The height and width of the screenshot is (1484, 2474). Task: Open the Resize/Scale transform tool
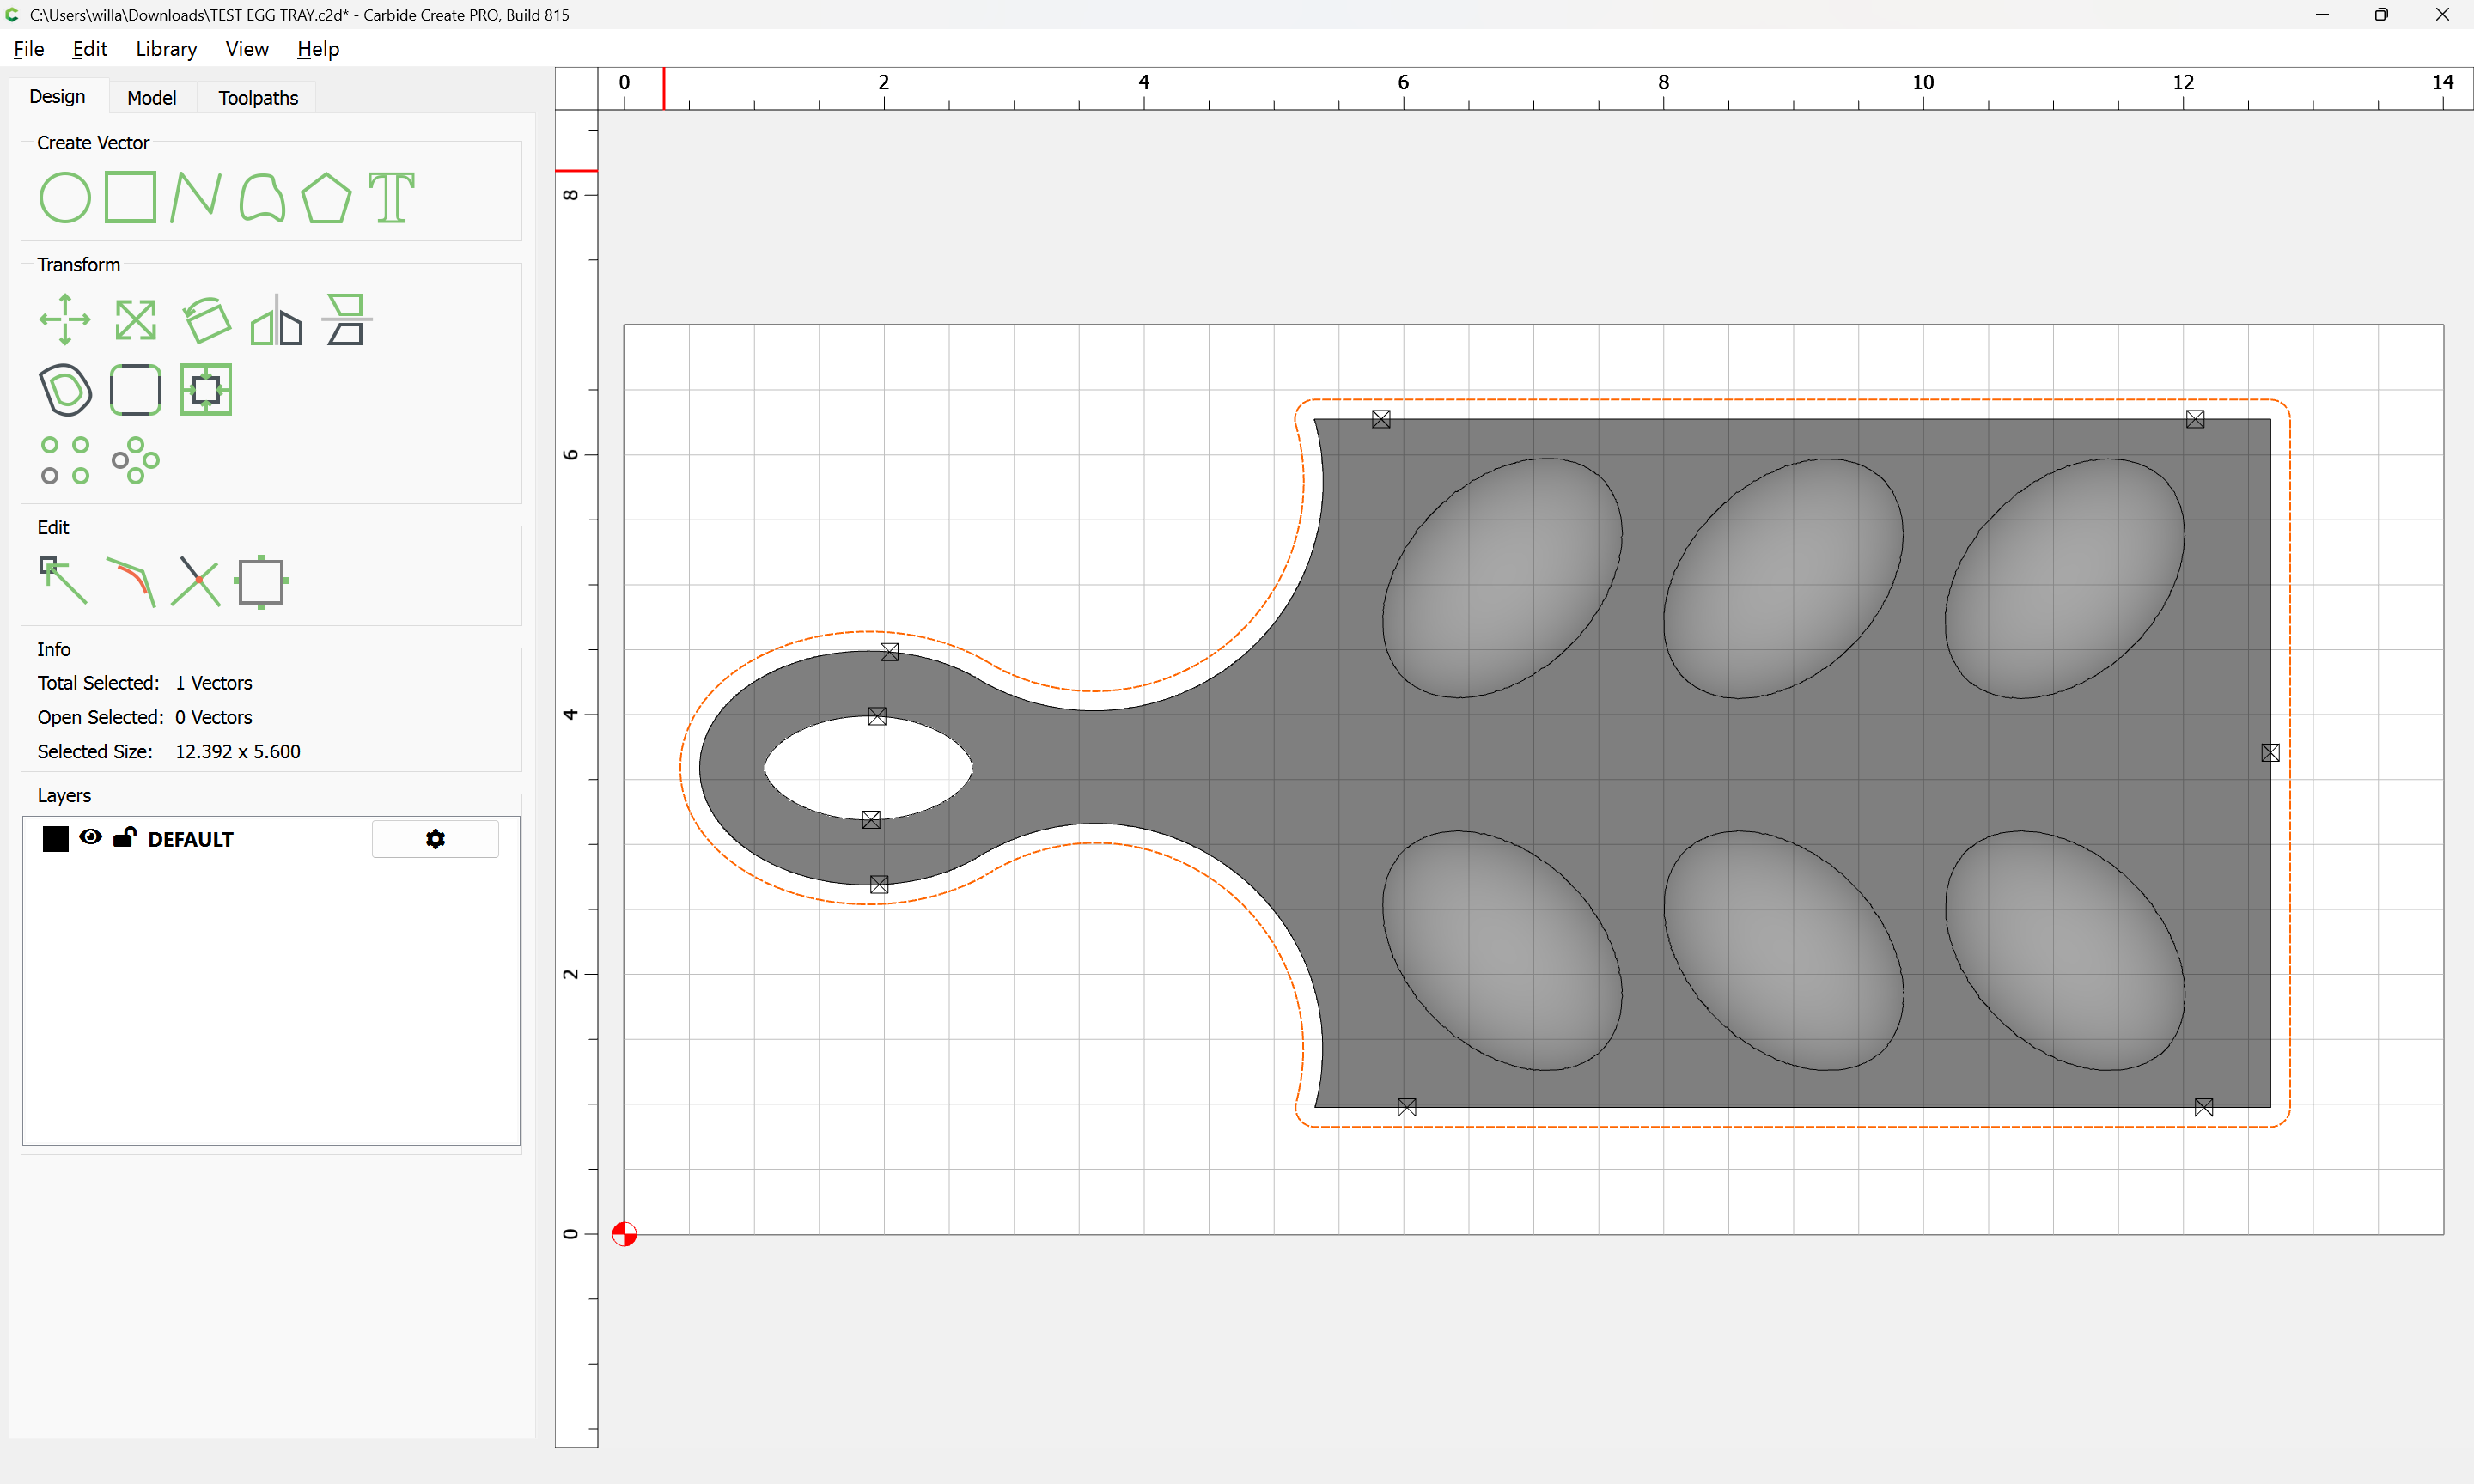(135, 320)
